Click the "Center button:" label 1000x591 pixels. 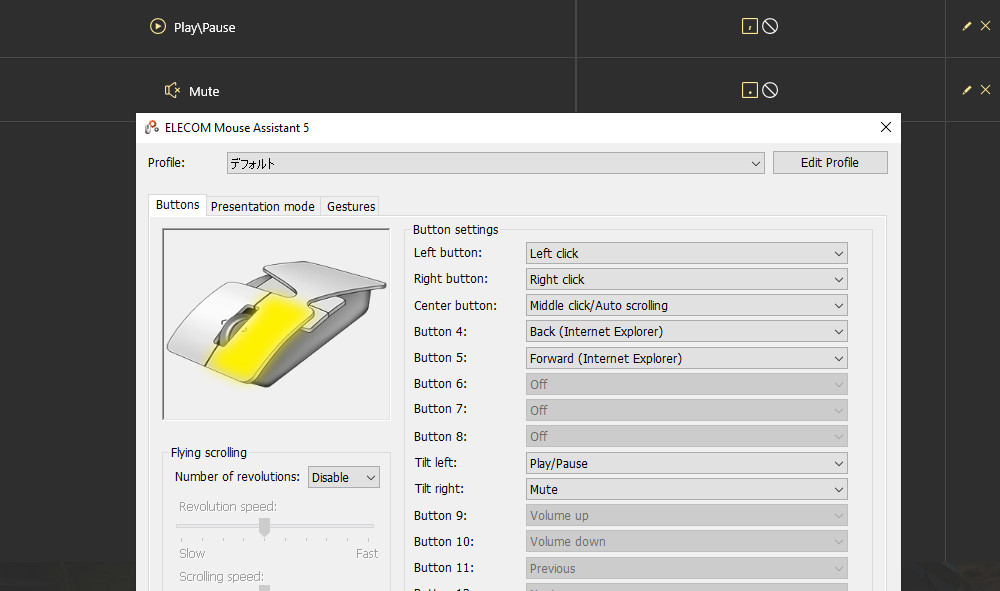coord(455,305)
